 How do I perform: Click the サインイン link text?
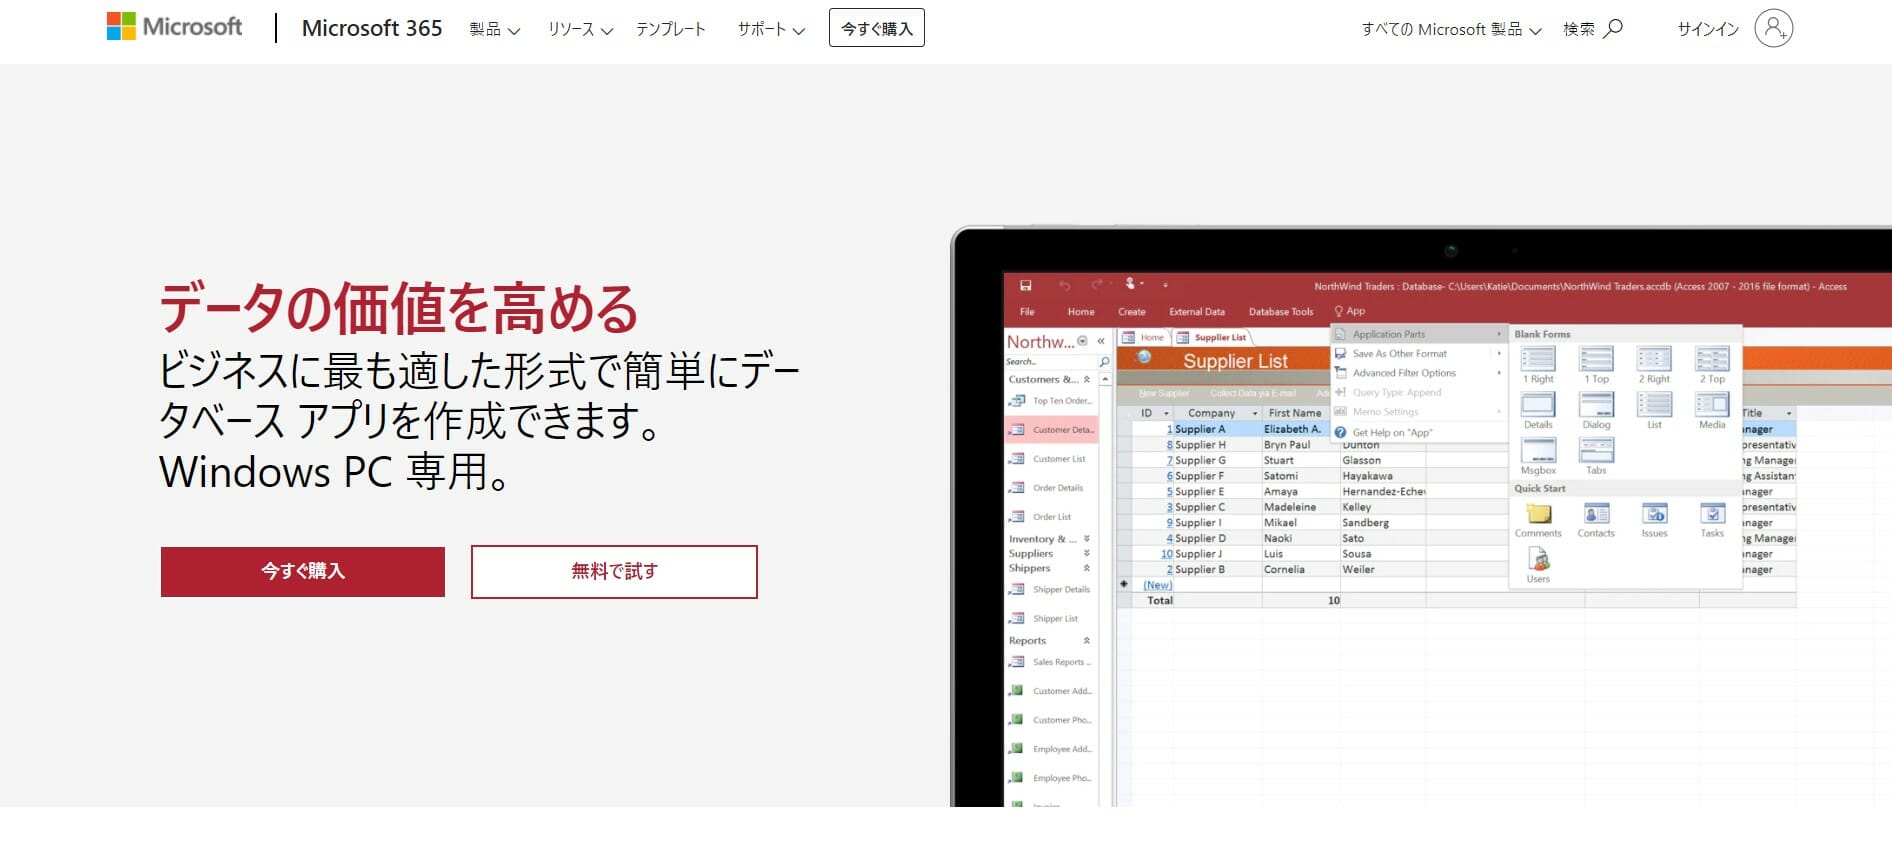coord(1708,29)
